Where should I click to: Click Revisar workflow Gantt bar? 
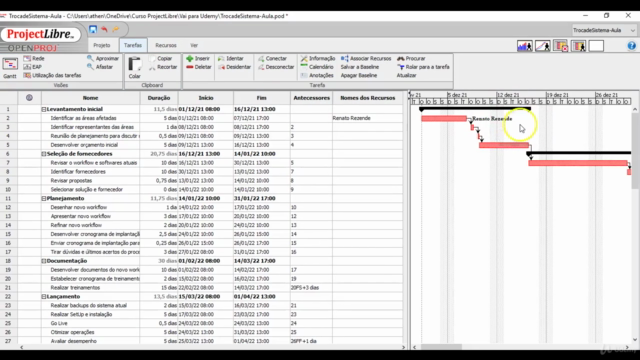[x=578, y=163]
